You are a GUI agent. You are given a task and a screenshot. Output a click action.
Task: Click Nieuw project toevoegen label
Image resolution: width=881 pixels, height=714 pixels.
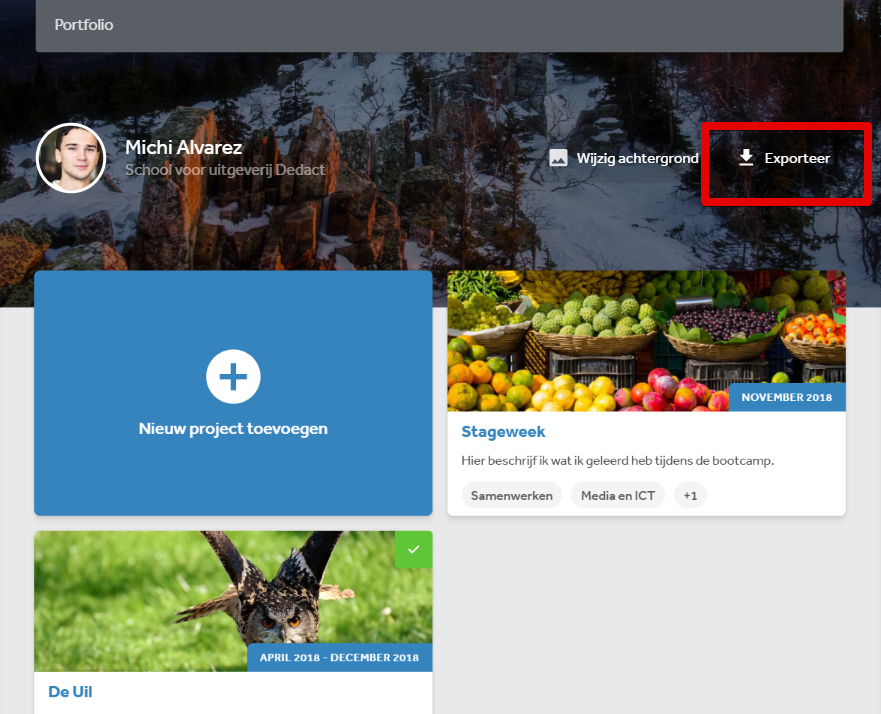pos(233,429)
